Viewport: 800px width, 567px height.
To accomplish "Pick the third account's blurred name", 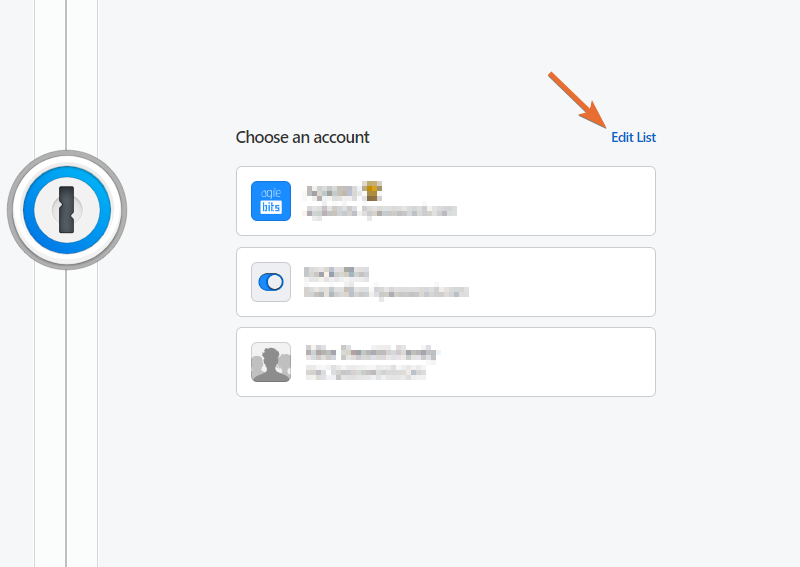I will tap(371, 353).
